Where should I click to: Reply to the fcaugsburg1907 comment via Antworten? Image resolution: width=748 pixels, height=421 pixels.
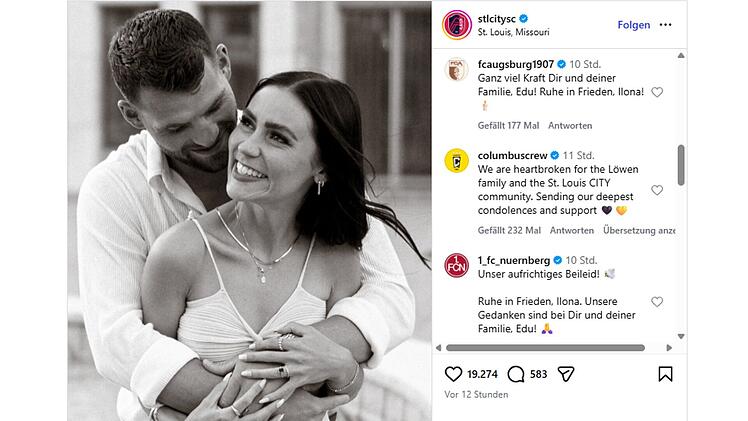[570, 125]
